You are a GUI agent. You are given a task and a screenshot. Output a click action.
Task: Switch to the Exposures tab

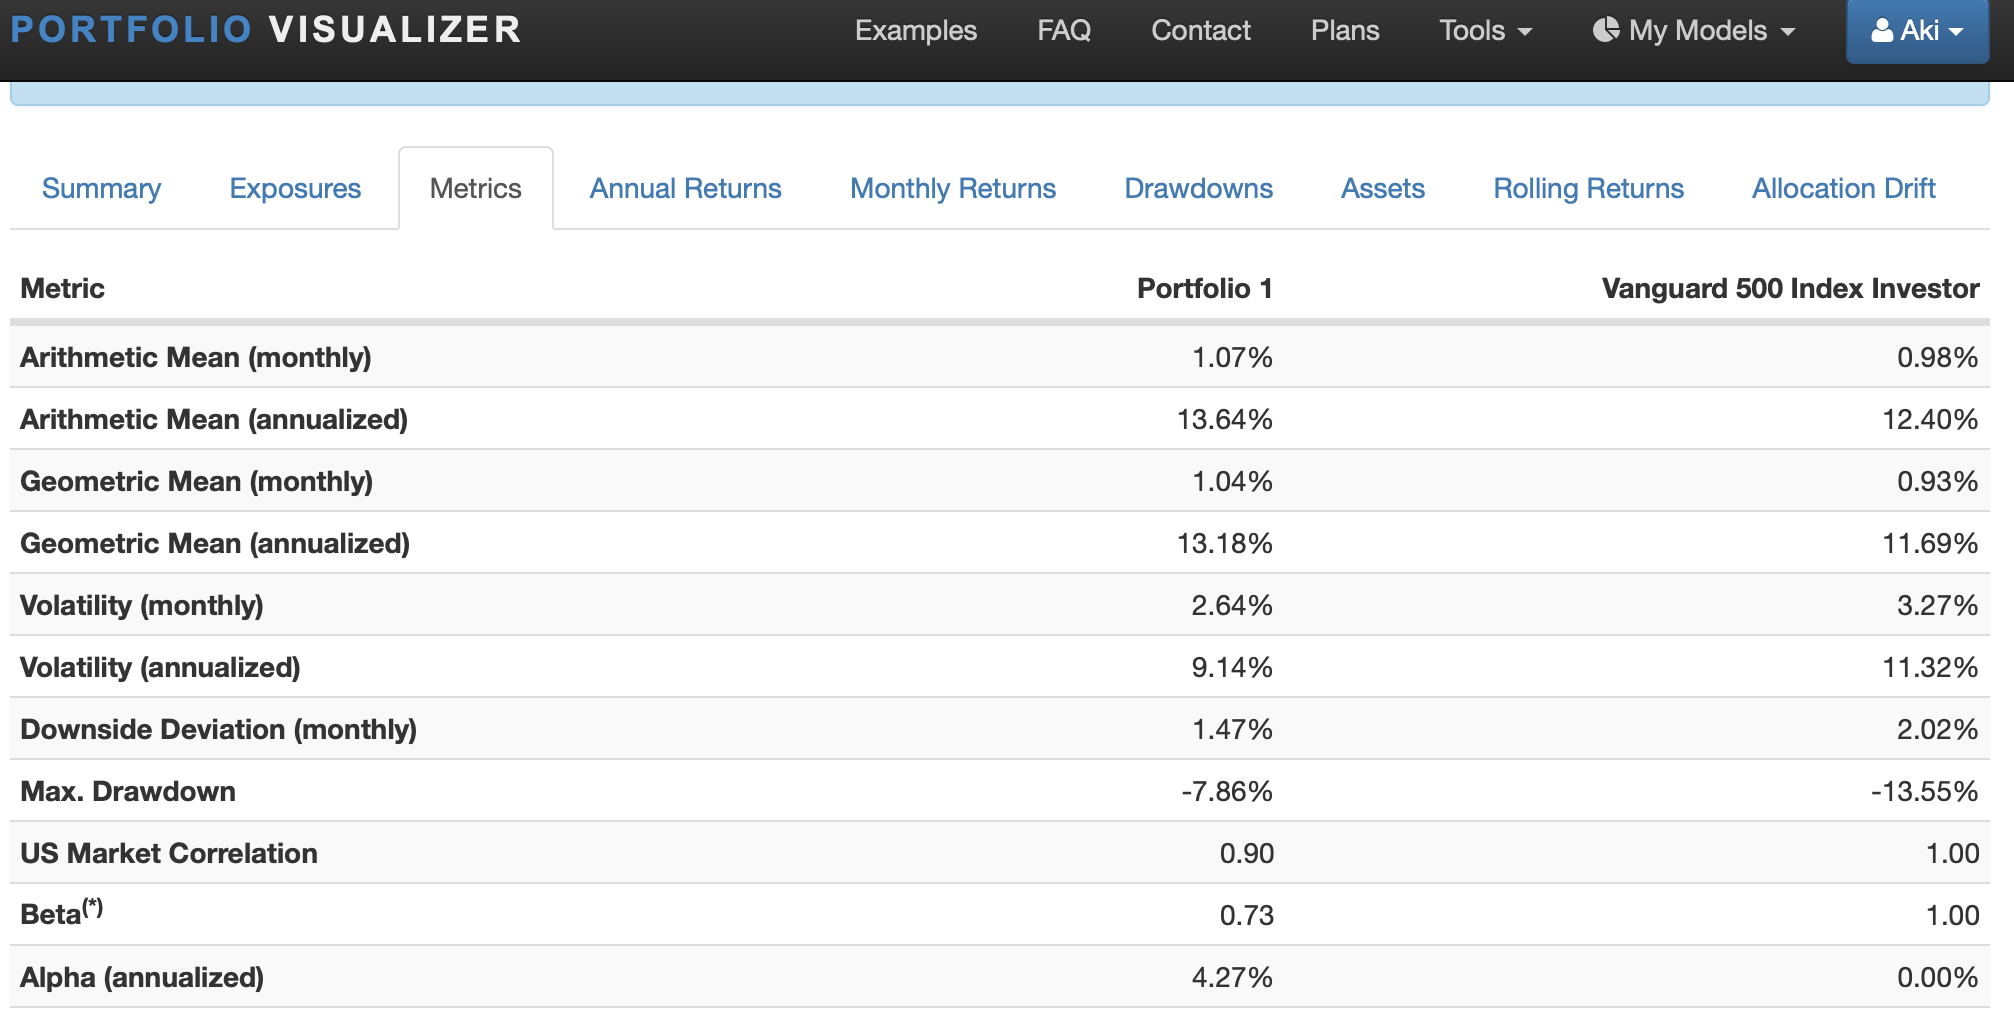295,188
